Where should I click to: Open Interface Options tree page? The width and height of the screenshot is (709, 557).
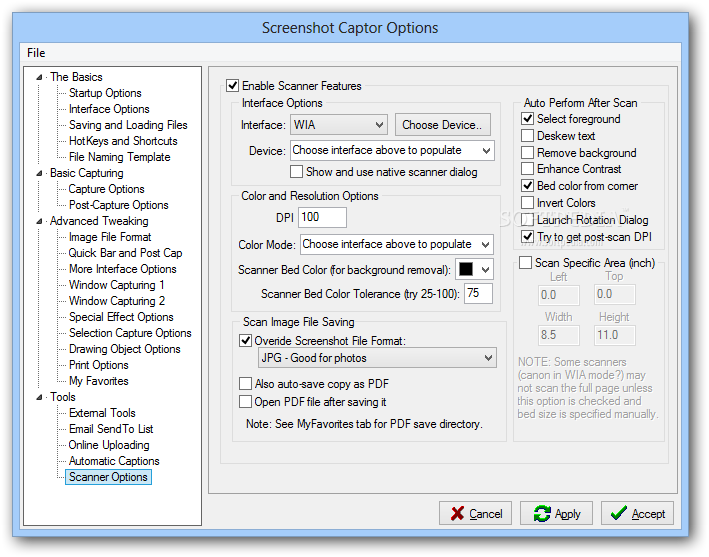click(x=109, y=109)
